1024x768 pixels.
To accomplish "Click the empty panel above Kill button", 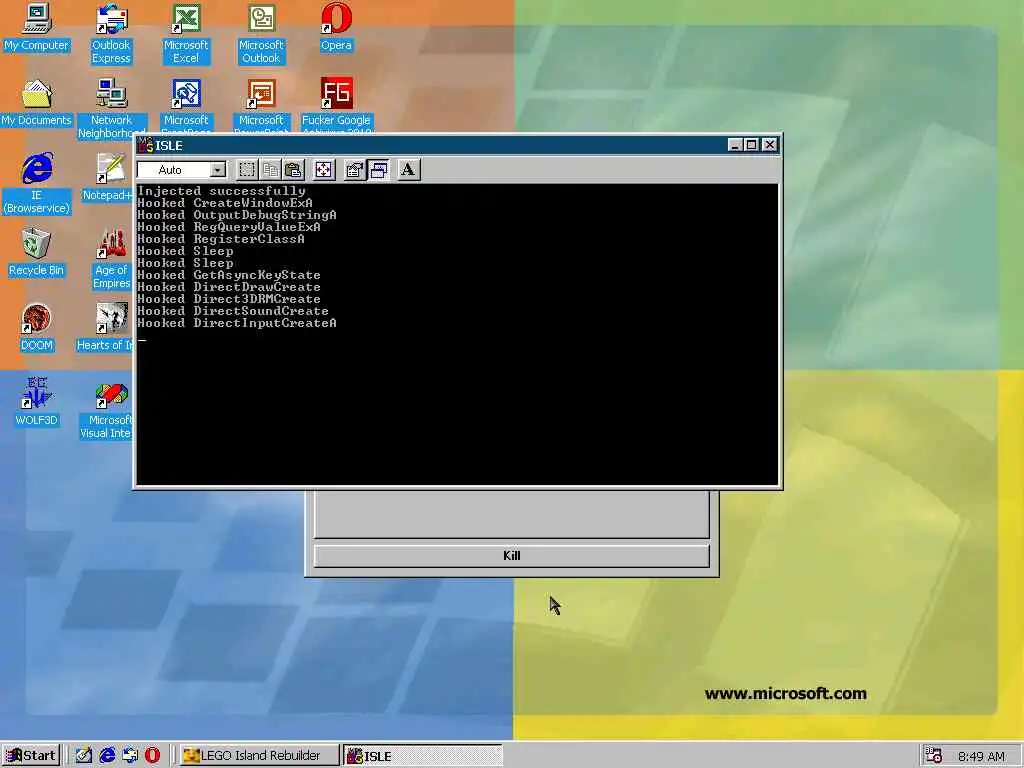I will point(511,514).
